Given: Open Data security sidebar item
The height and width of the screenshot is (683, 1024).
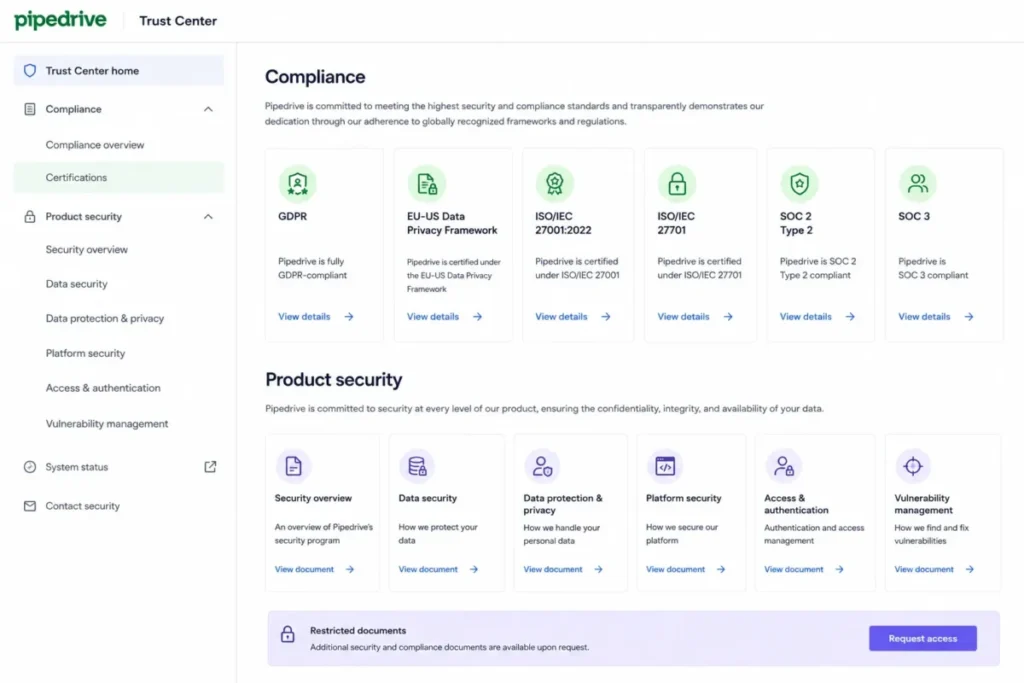Looking at the screenshot, I should pos(76,284).
